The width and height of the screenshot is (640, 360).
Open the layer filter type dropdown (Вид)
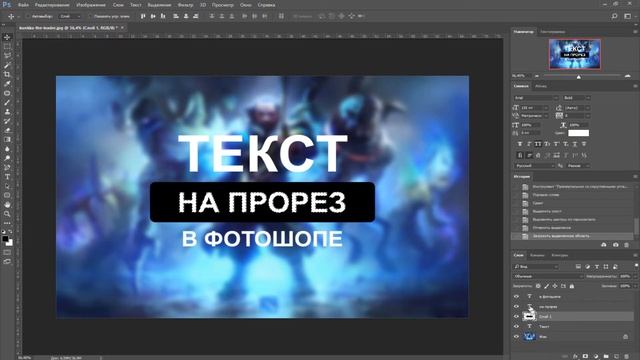coord(536,267)
